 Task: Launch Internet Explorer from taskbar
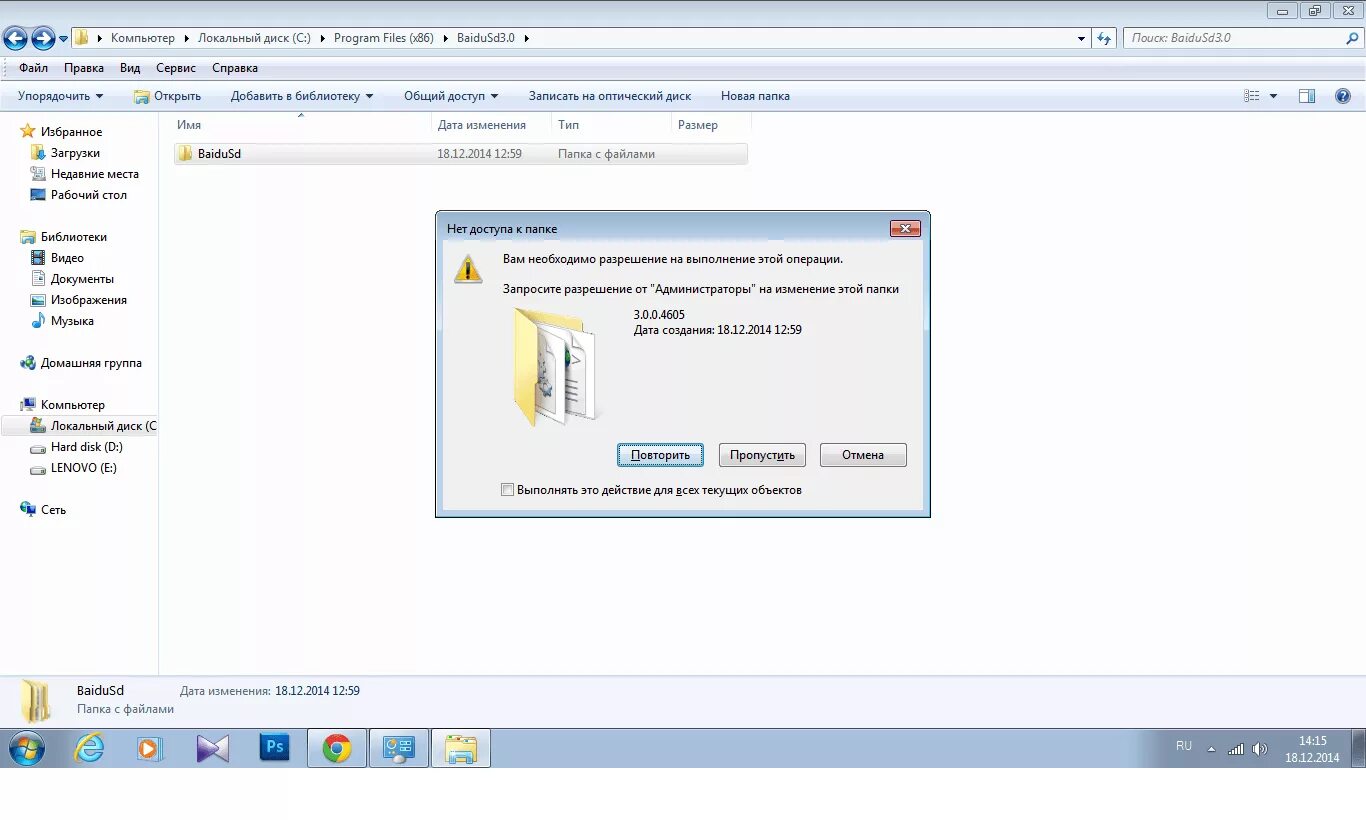(89, 748)
